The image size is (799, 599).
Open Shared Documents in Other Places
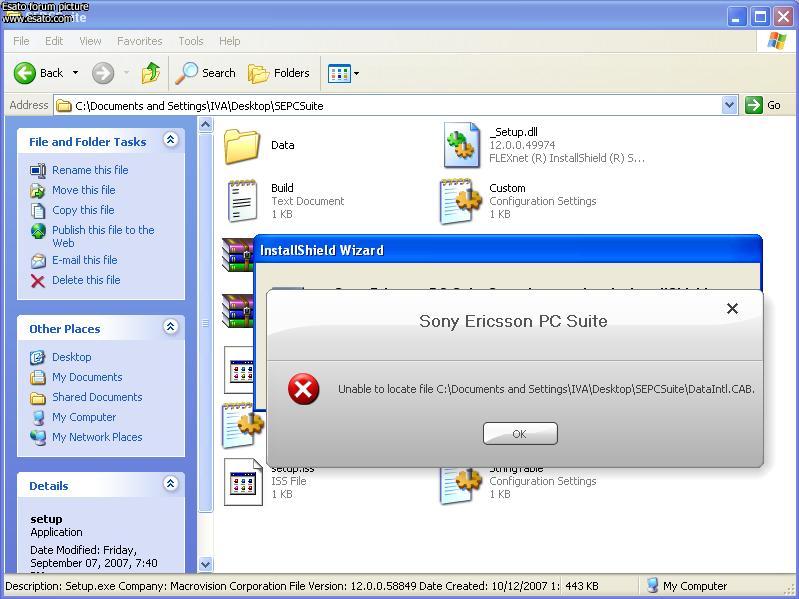click(x=97, y=397)
